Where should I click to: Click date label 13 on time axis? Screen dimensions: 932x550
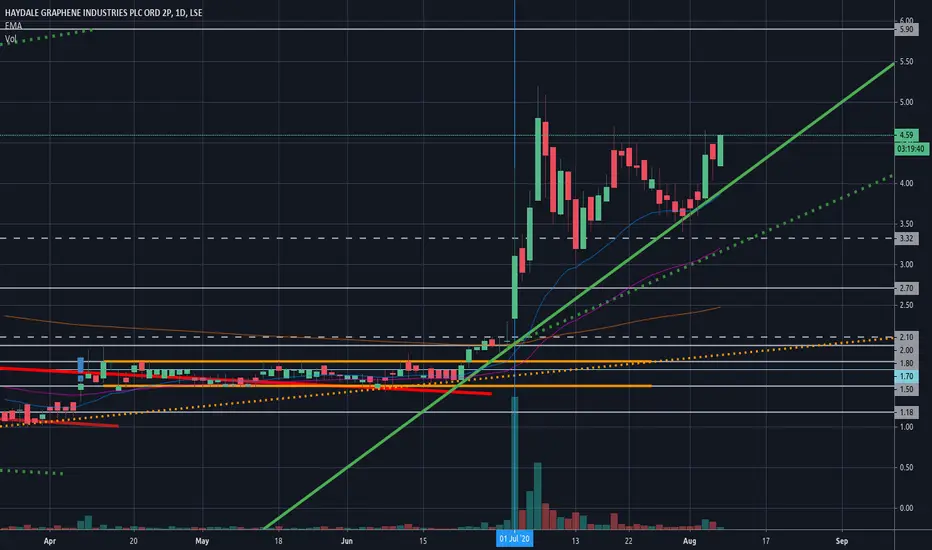pyautogui.click(x=575, y=541)
